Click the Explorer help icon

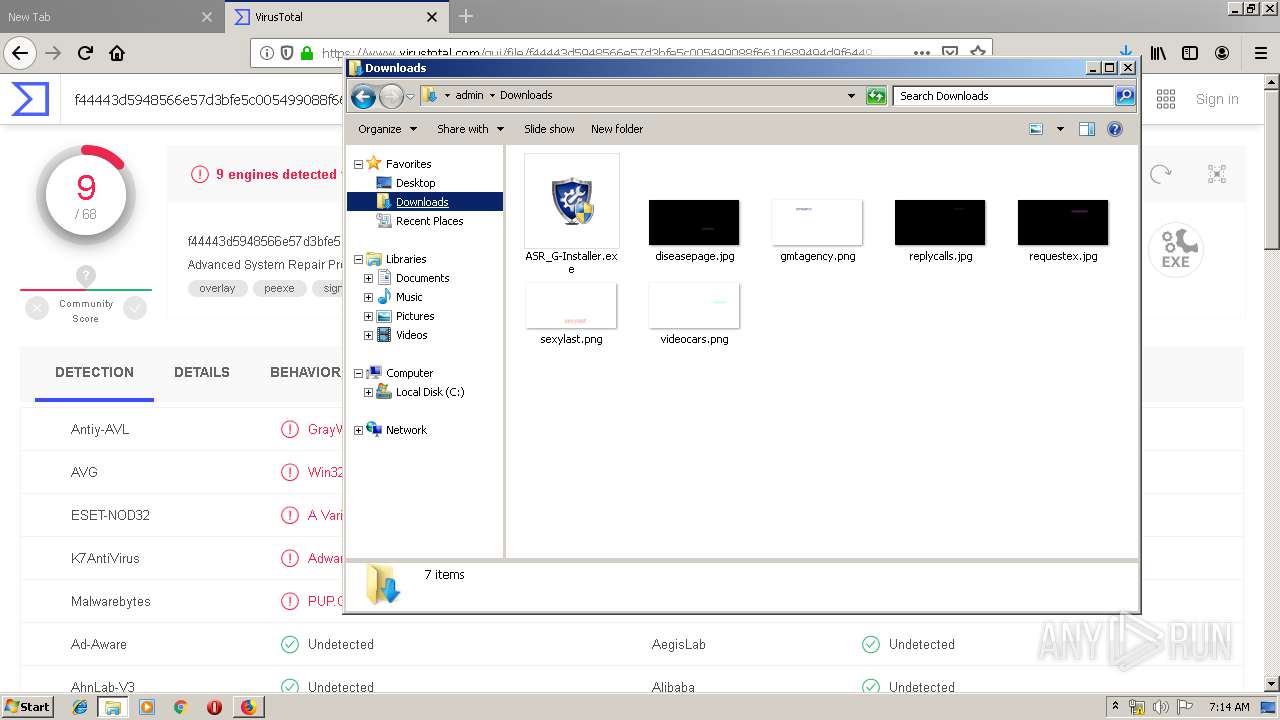pyautogui.click(x=1115, y=129)
